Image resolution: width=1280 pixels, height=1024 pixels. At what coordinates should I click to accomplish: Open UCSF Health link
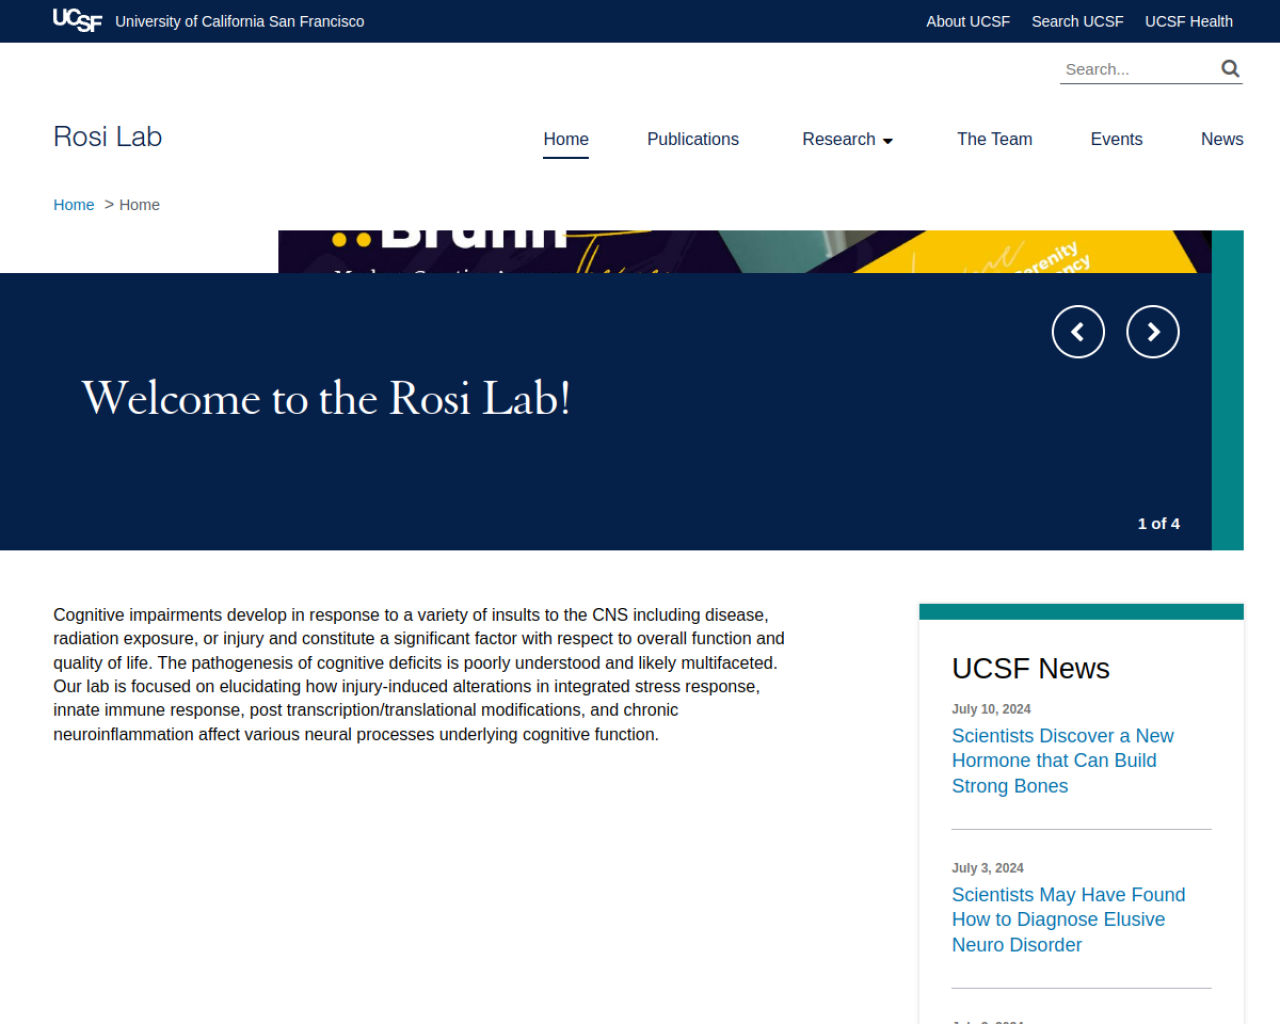coord(1189,21)
